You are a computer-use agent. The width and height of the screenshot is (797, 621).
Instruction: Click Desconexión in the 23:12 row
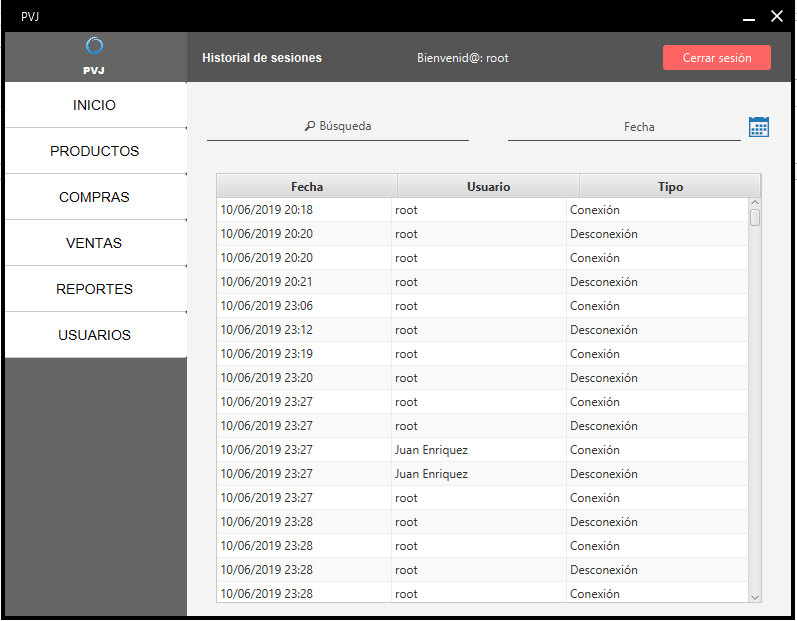(x=604, y=330)
